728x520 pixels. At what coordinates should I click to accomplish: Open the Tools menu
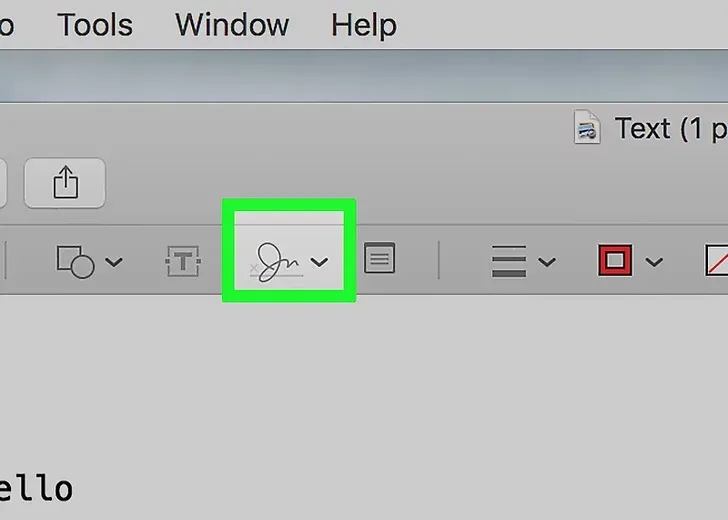point(95,25)
